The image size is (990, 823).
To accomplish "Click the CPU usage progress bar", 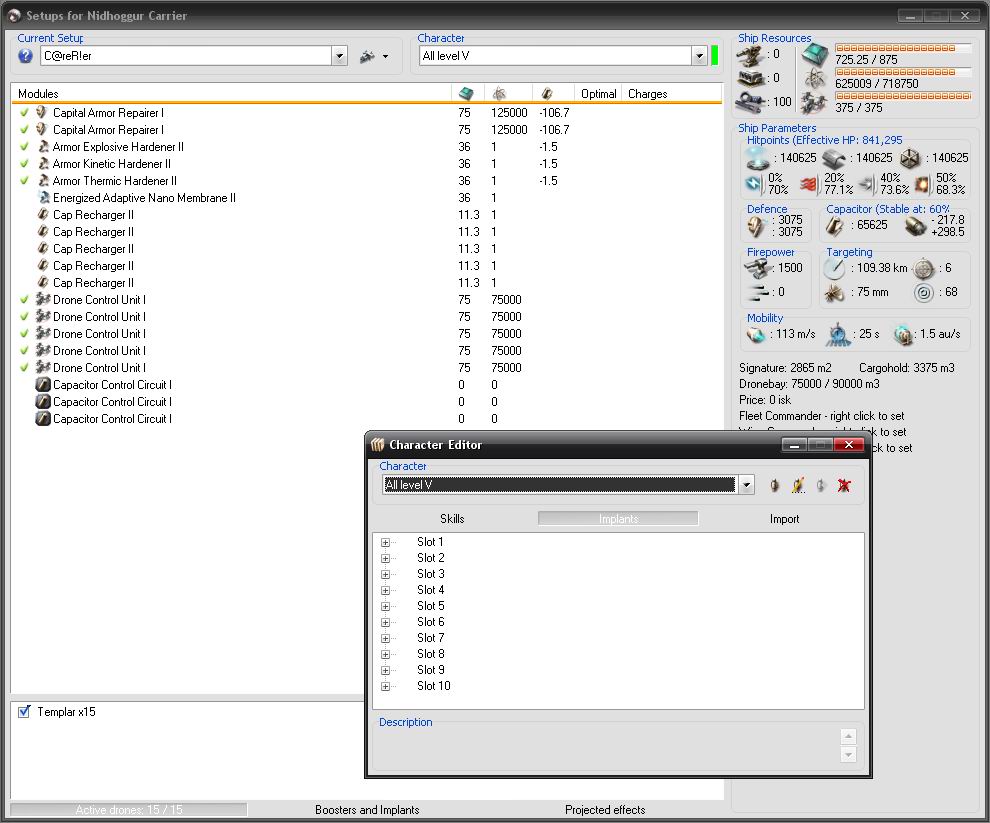I will [903, 48].
